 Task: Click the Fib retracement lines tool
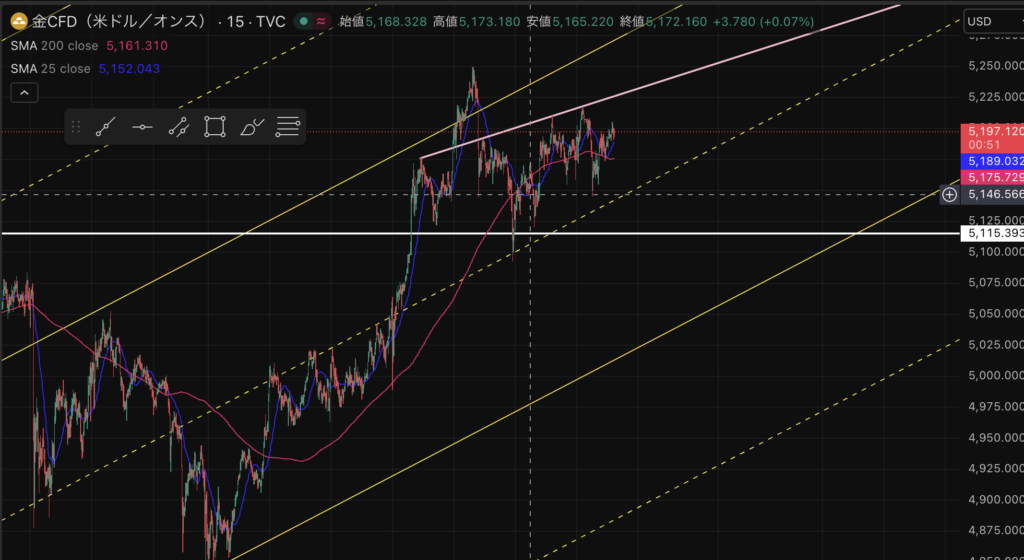pos(288,127)
